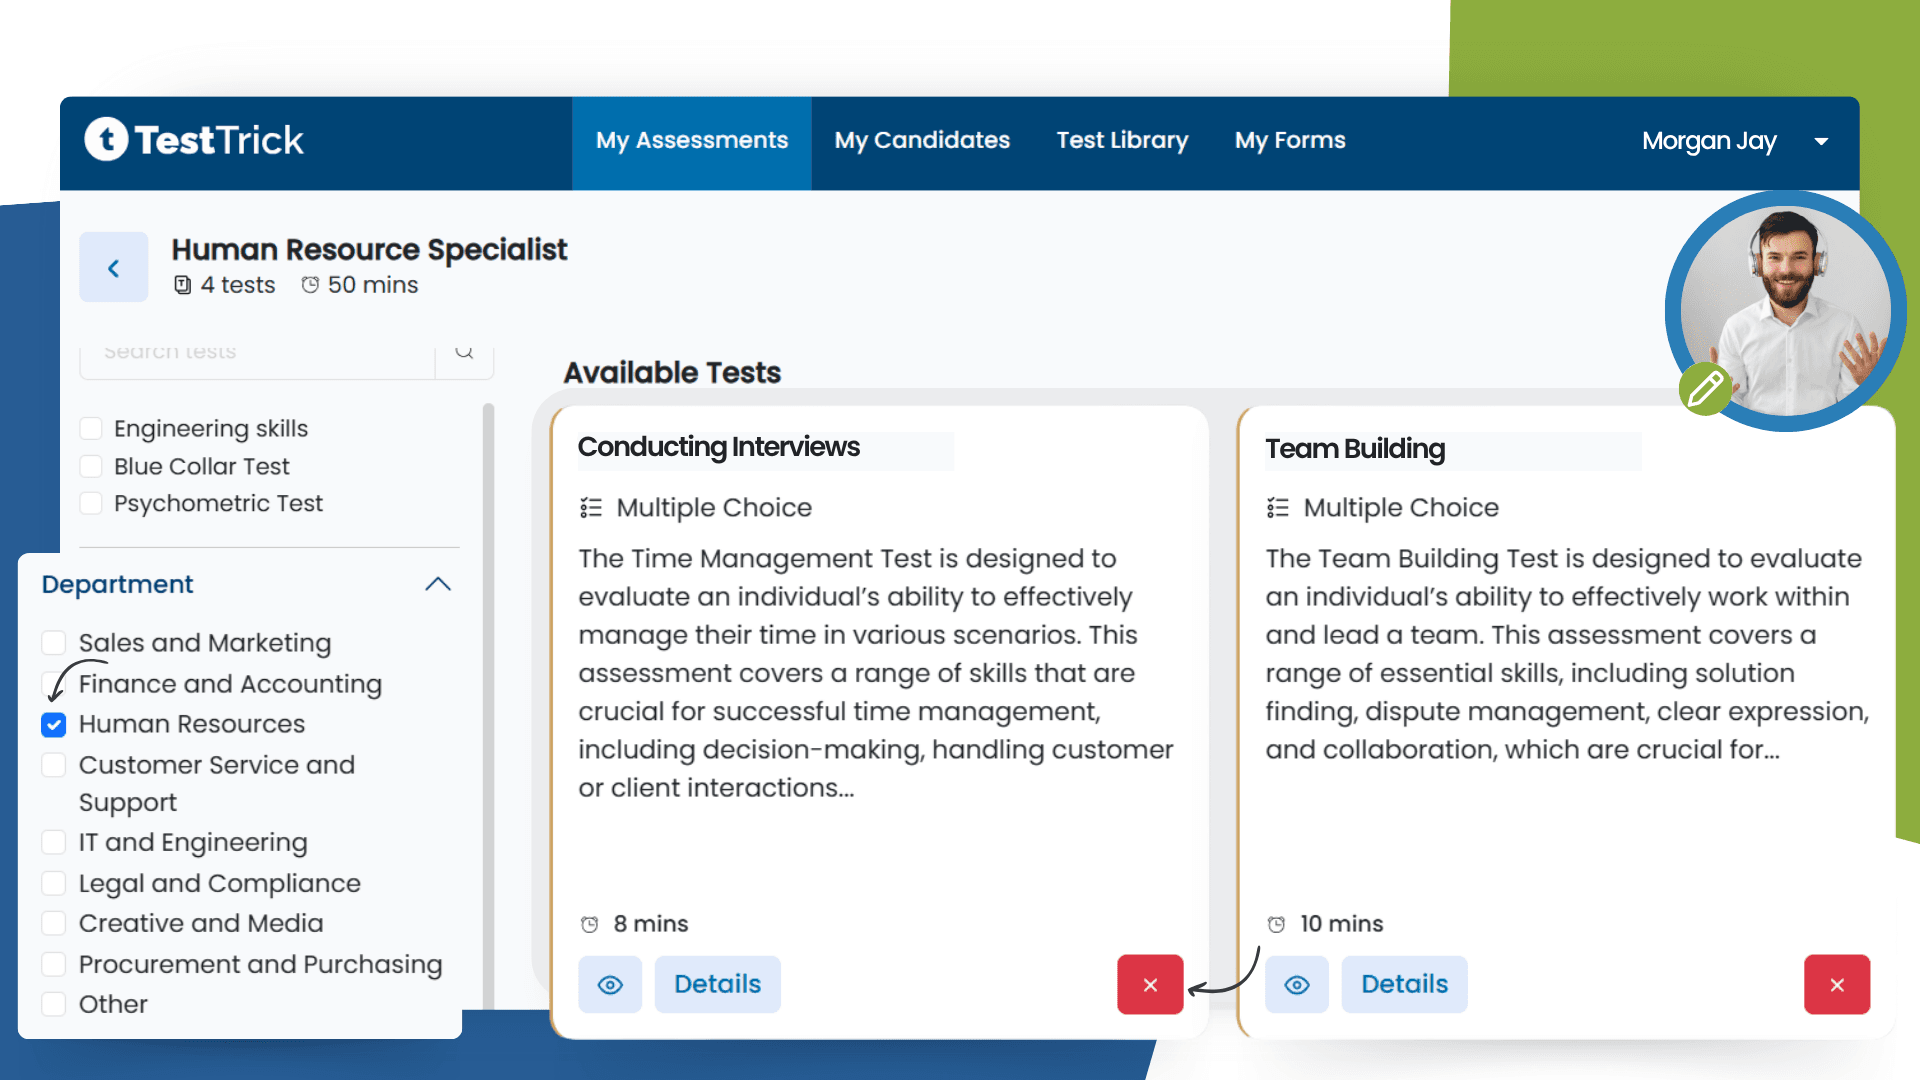Image resolution: width=1920 pixels, height=1080 pixels.
Task: Click inside the search tests field
Action: tap(250, 351)
